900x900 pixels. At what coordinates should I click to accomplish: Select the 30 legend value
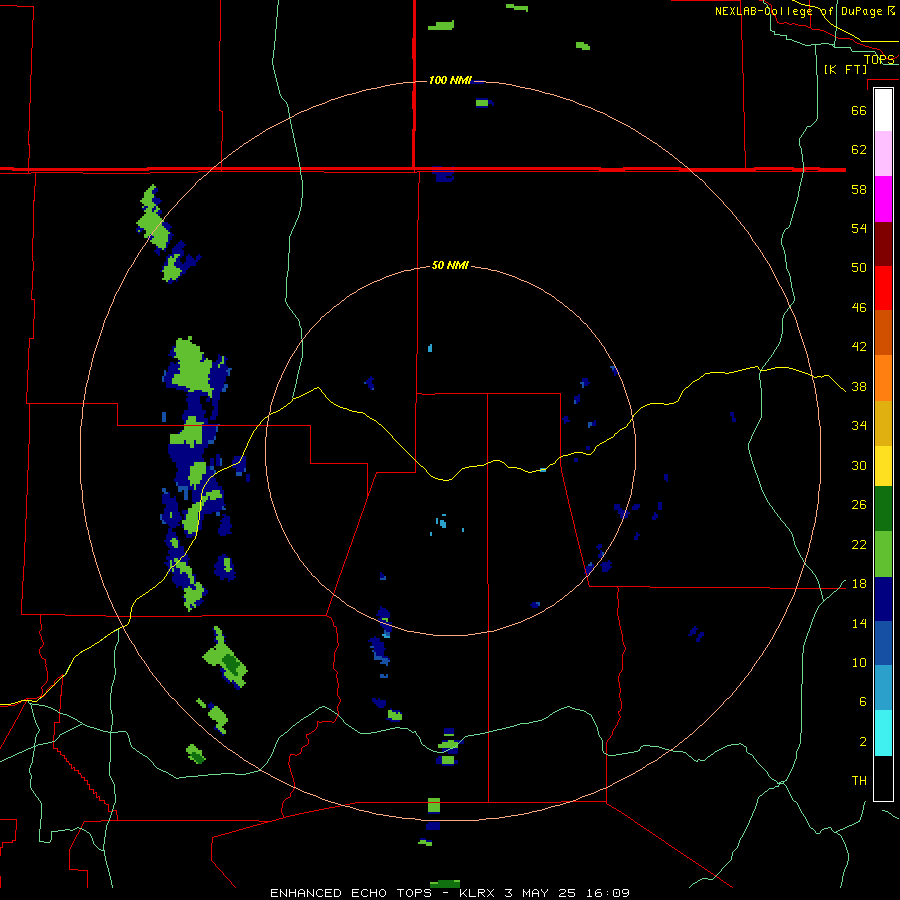pos(859,465)
